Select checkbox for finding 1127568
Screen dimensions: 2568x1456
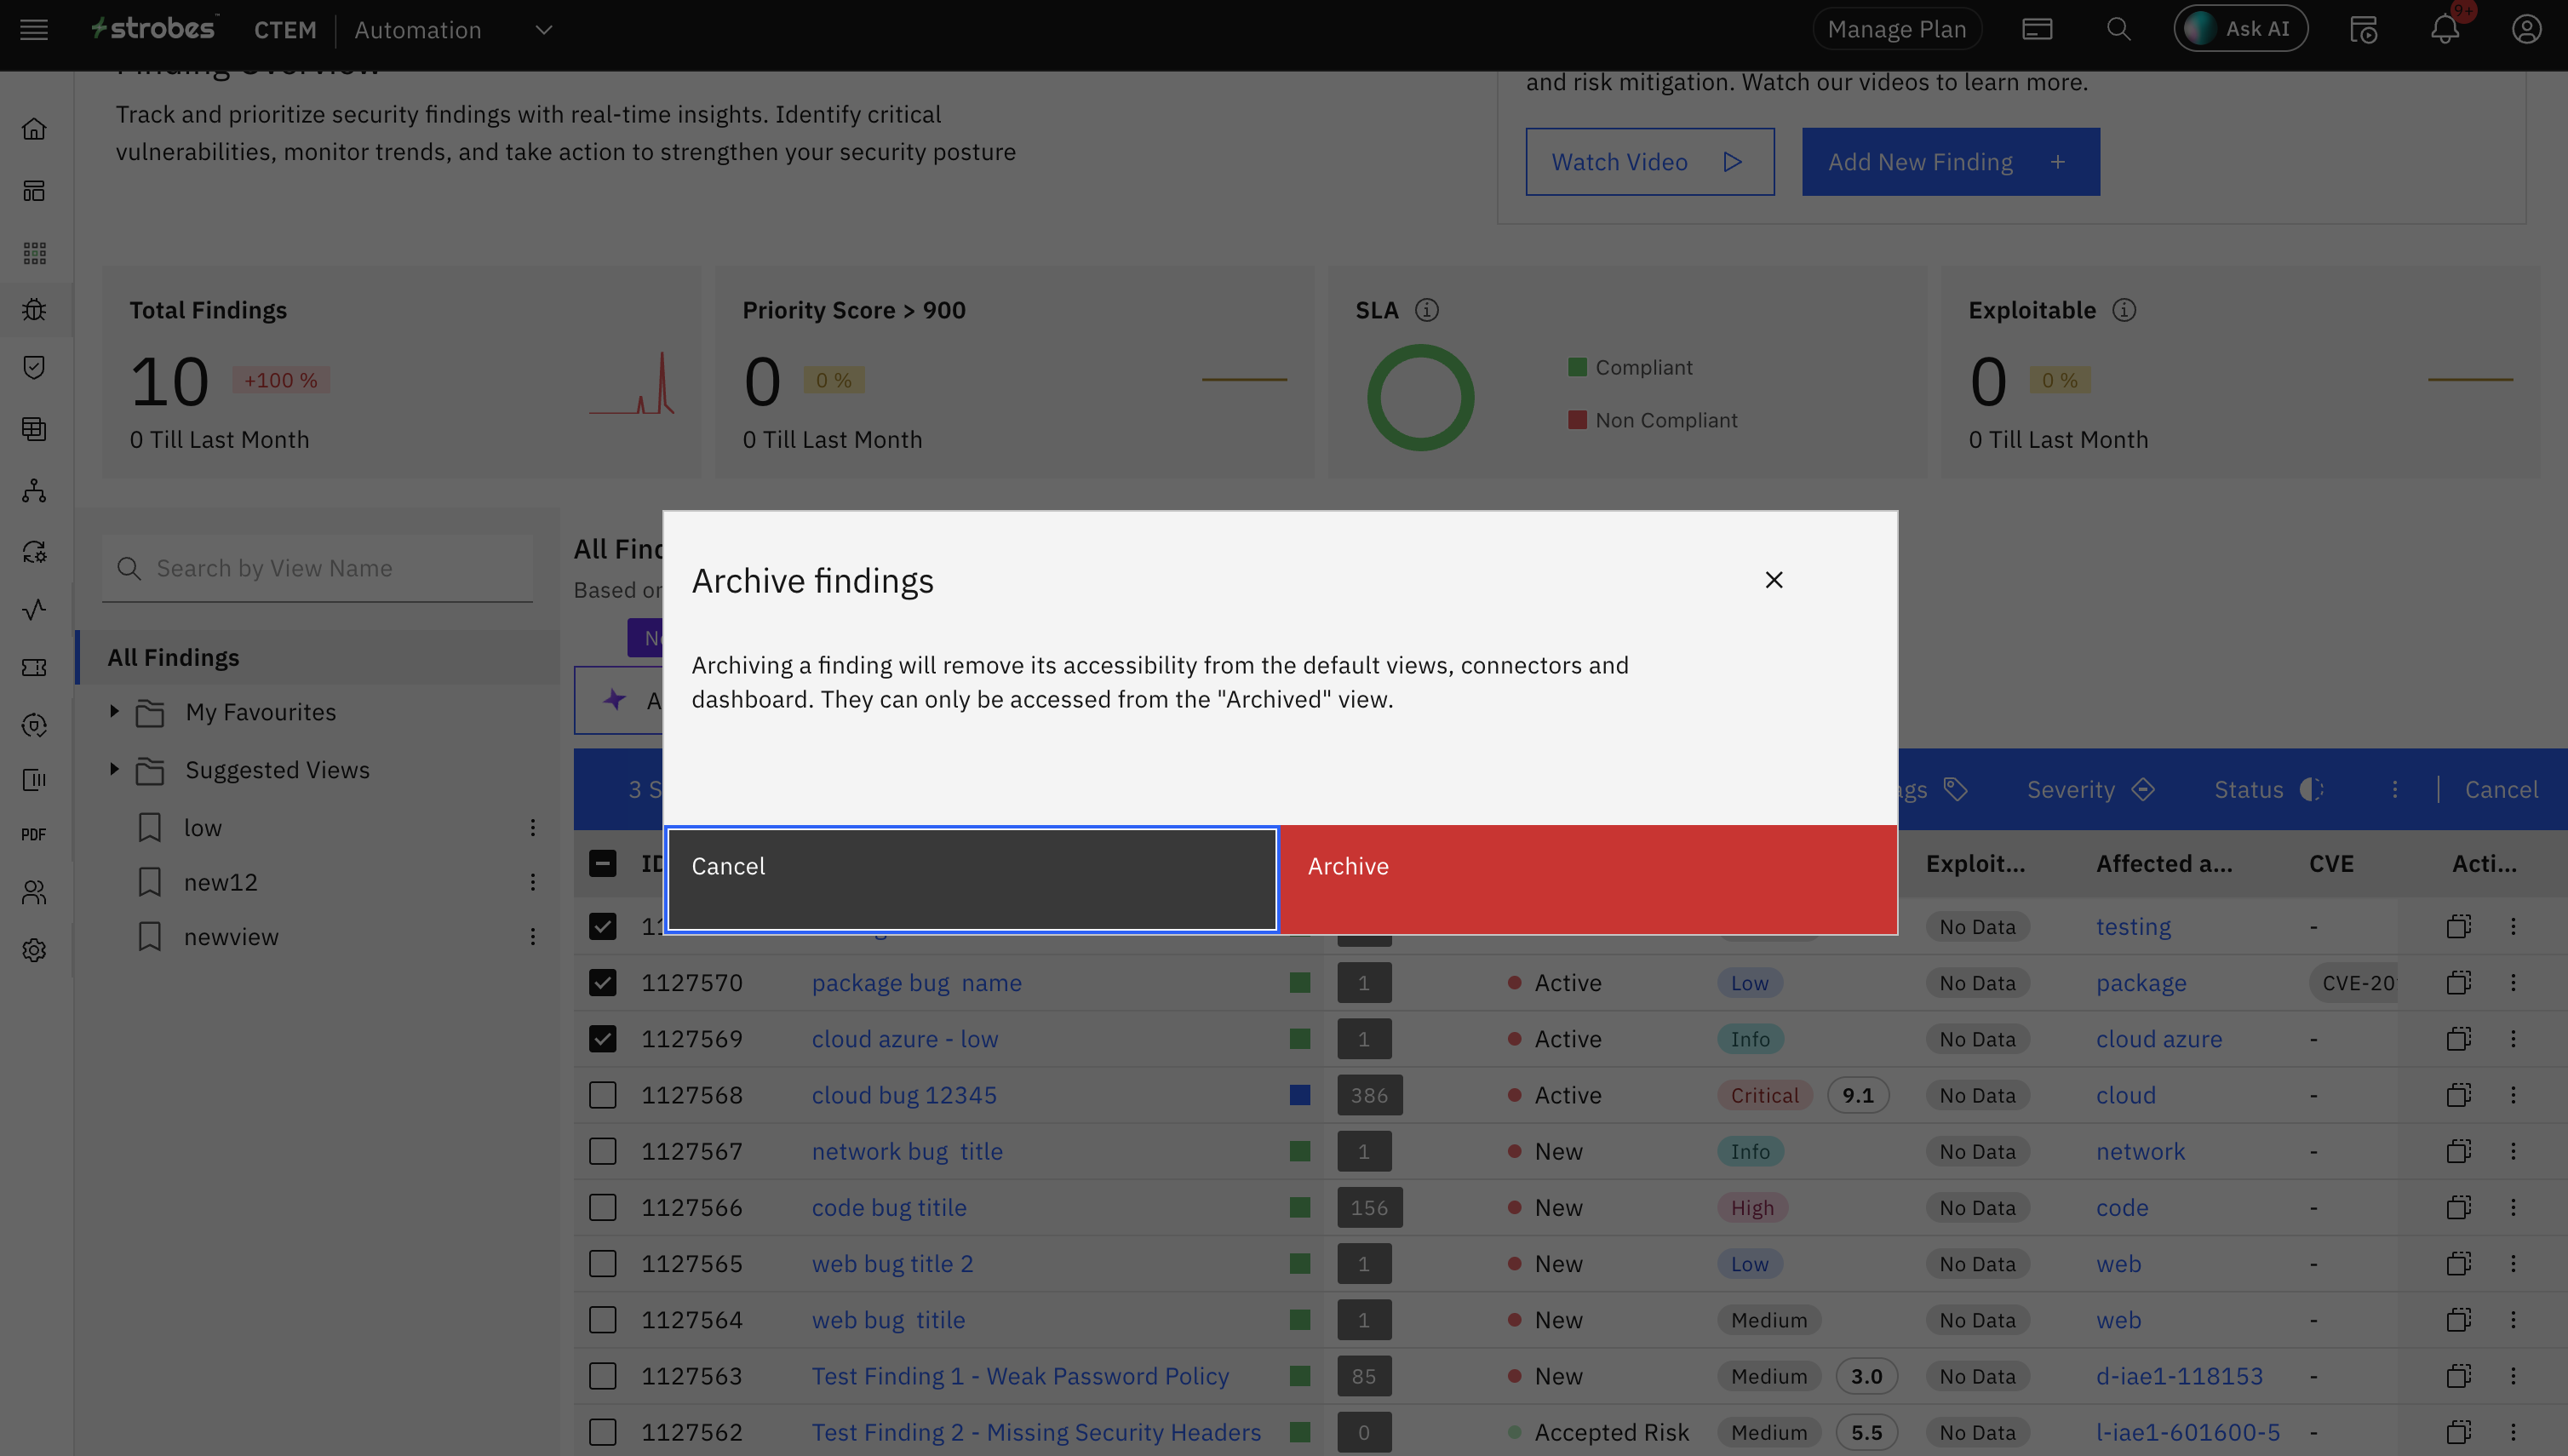pyautogui.click(x=603, y=1095)
